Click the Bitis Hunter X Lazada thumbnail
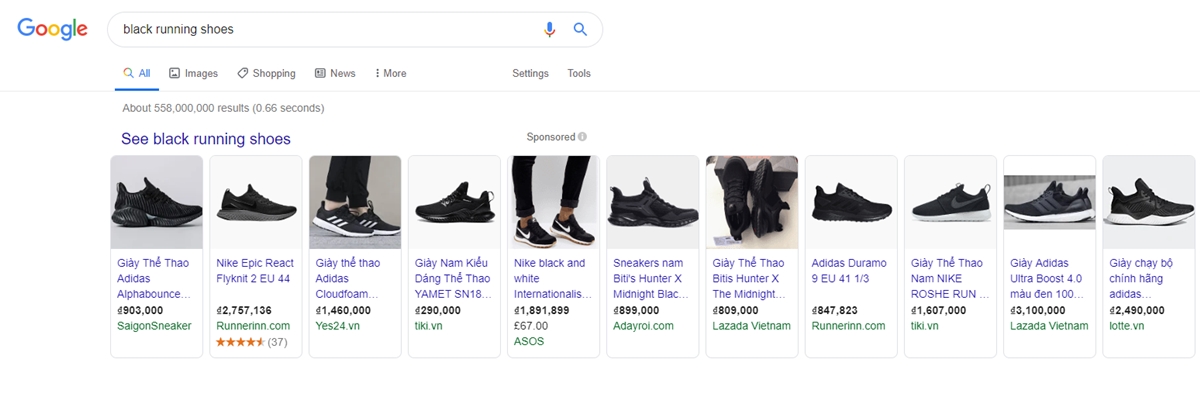 tap(752, 202)
